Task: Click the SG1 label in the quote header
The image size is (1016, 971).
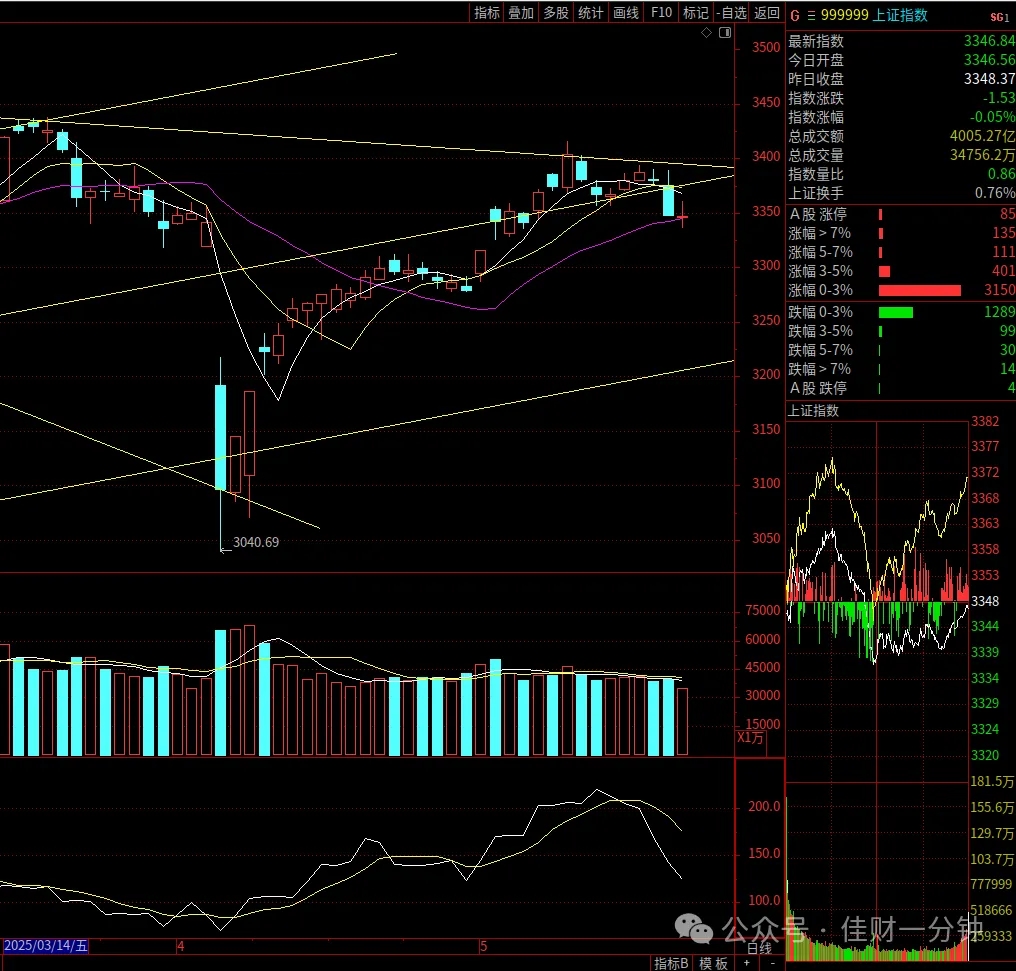Action: [x=1000, y=17]
